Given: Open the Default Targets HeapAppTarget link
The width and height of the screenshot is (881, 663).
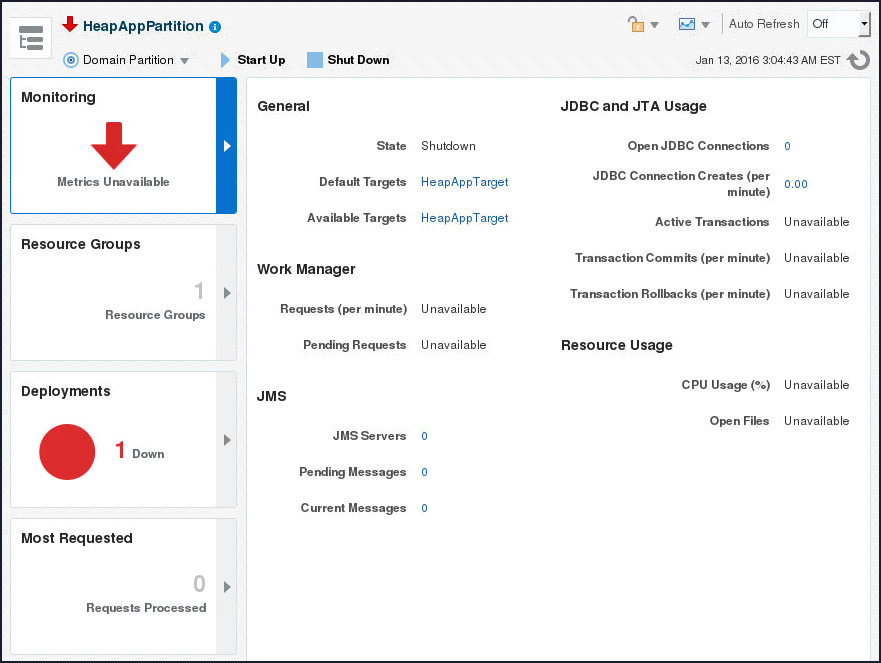Looking at the screenshot, I should (464, 182).
